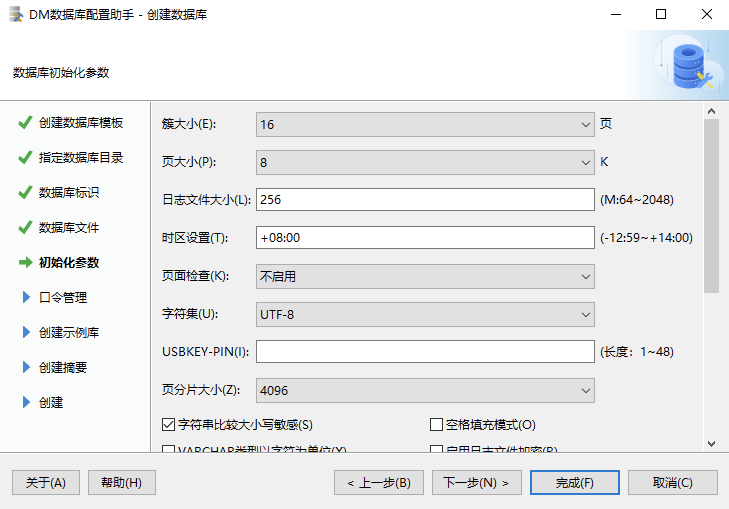Open 帮助(H) help button

121,483
